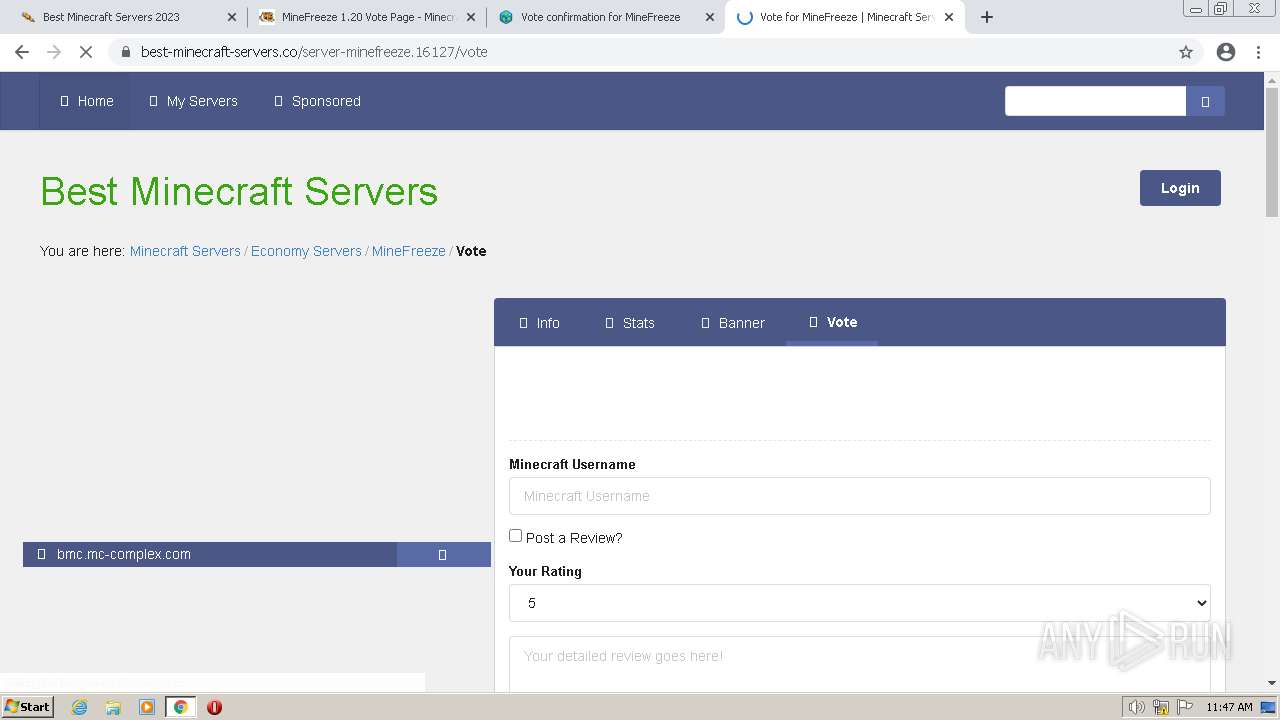Image resolution: width=1280 pixels, height=720 pixels.
Task: Click the padlock site info icon
Action: point(125,52)
